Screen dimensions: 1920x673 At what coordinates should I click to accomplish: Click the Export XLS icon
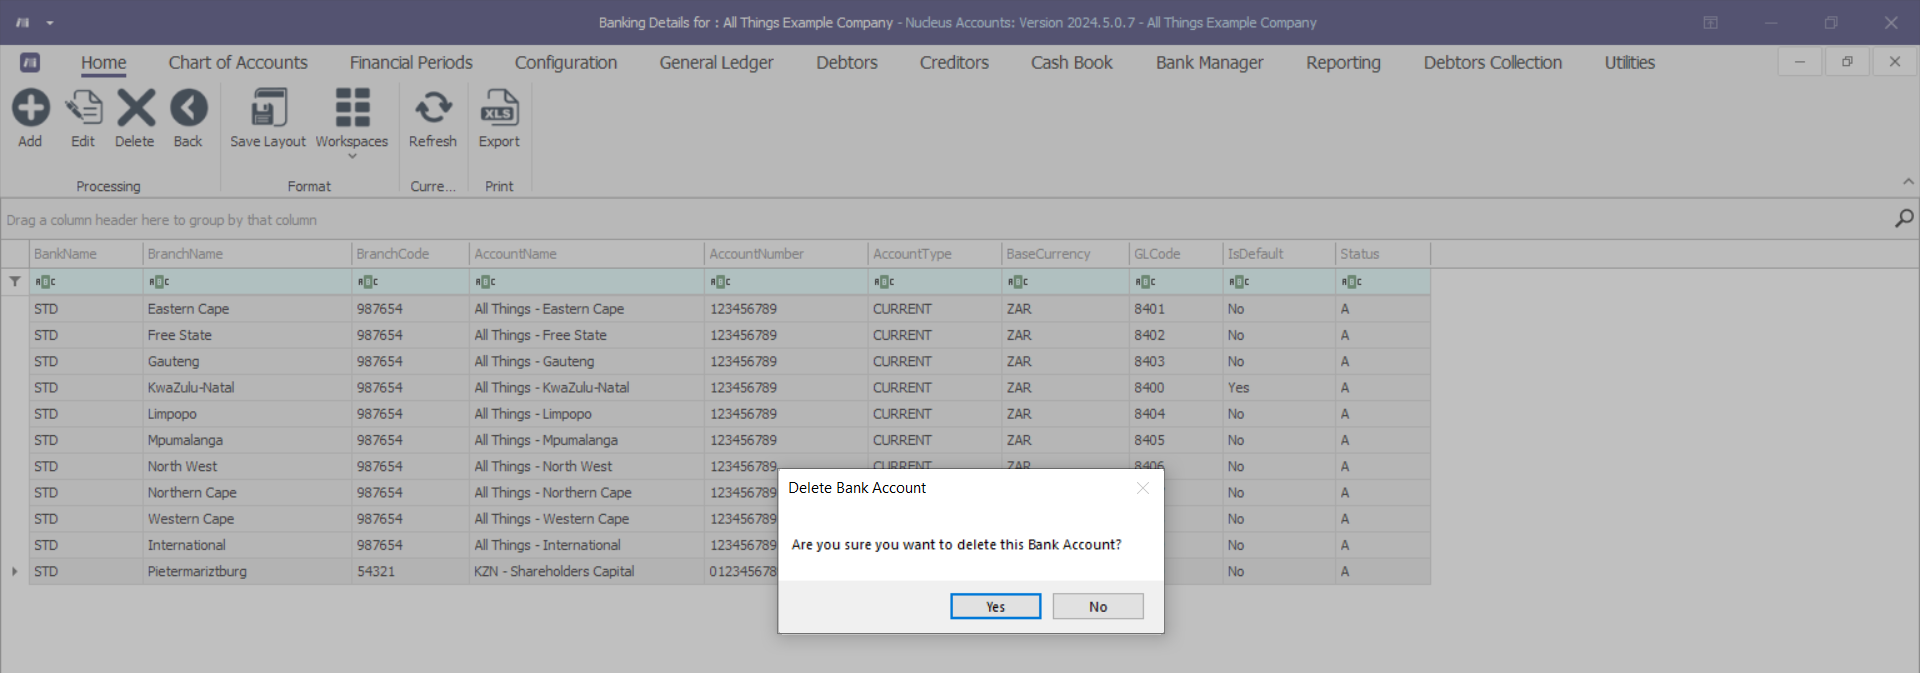point(499,108)
